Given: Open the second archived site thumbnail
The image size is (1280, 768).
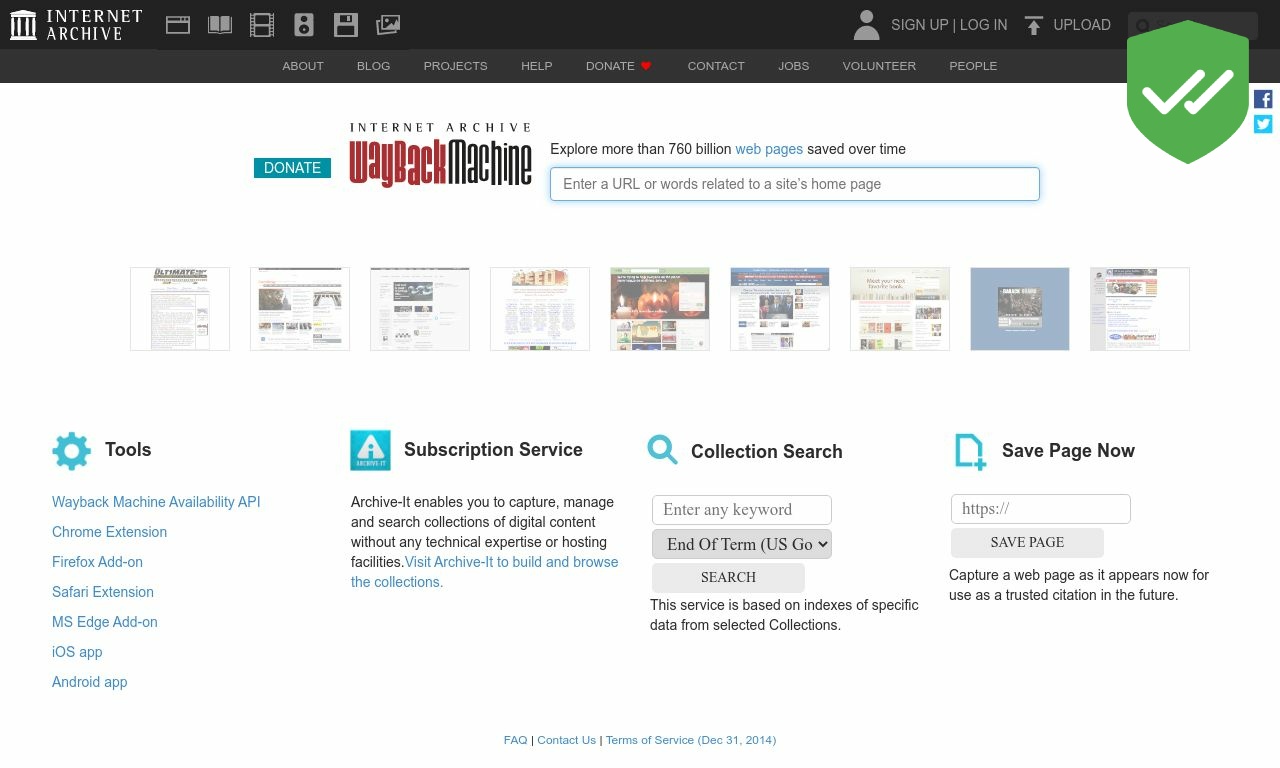Looking at the screenshot, I should point(300,309).
